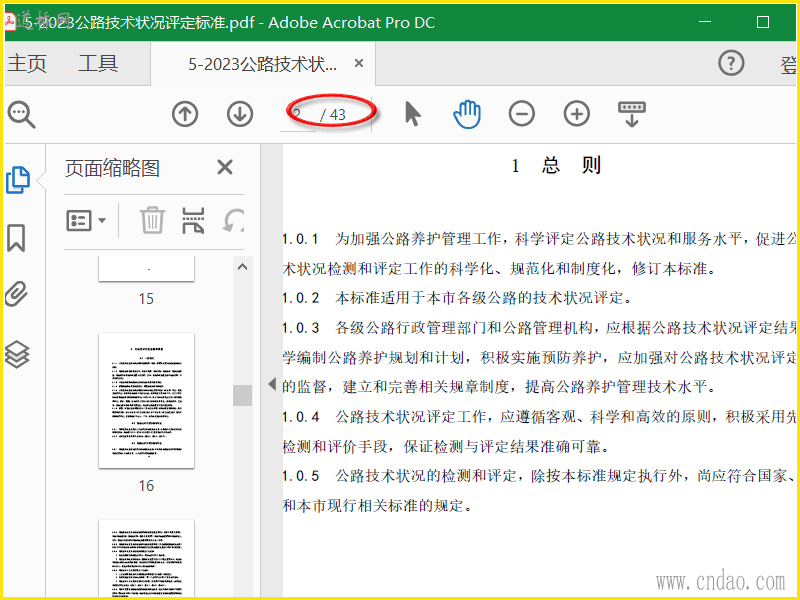Screen dimensions: 800x600
Task: Open the layers panel icon
Action: (x=17, y=354)
